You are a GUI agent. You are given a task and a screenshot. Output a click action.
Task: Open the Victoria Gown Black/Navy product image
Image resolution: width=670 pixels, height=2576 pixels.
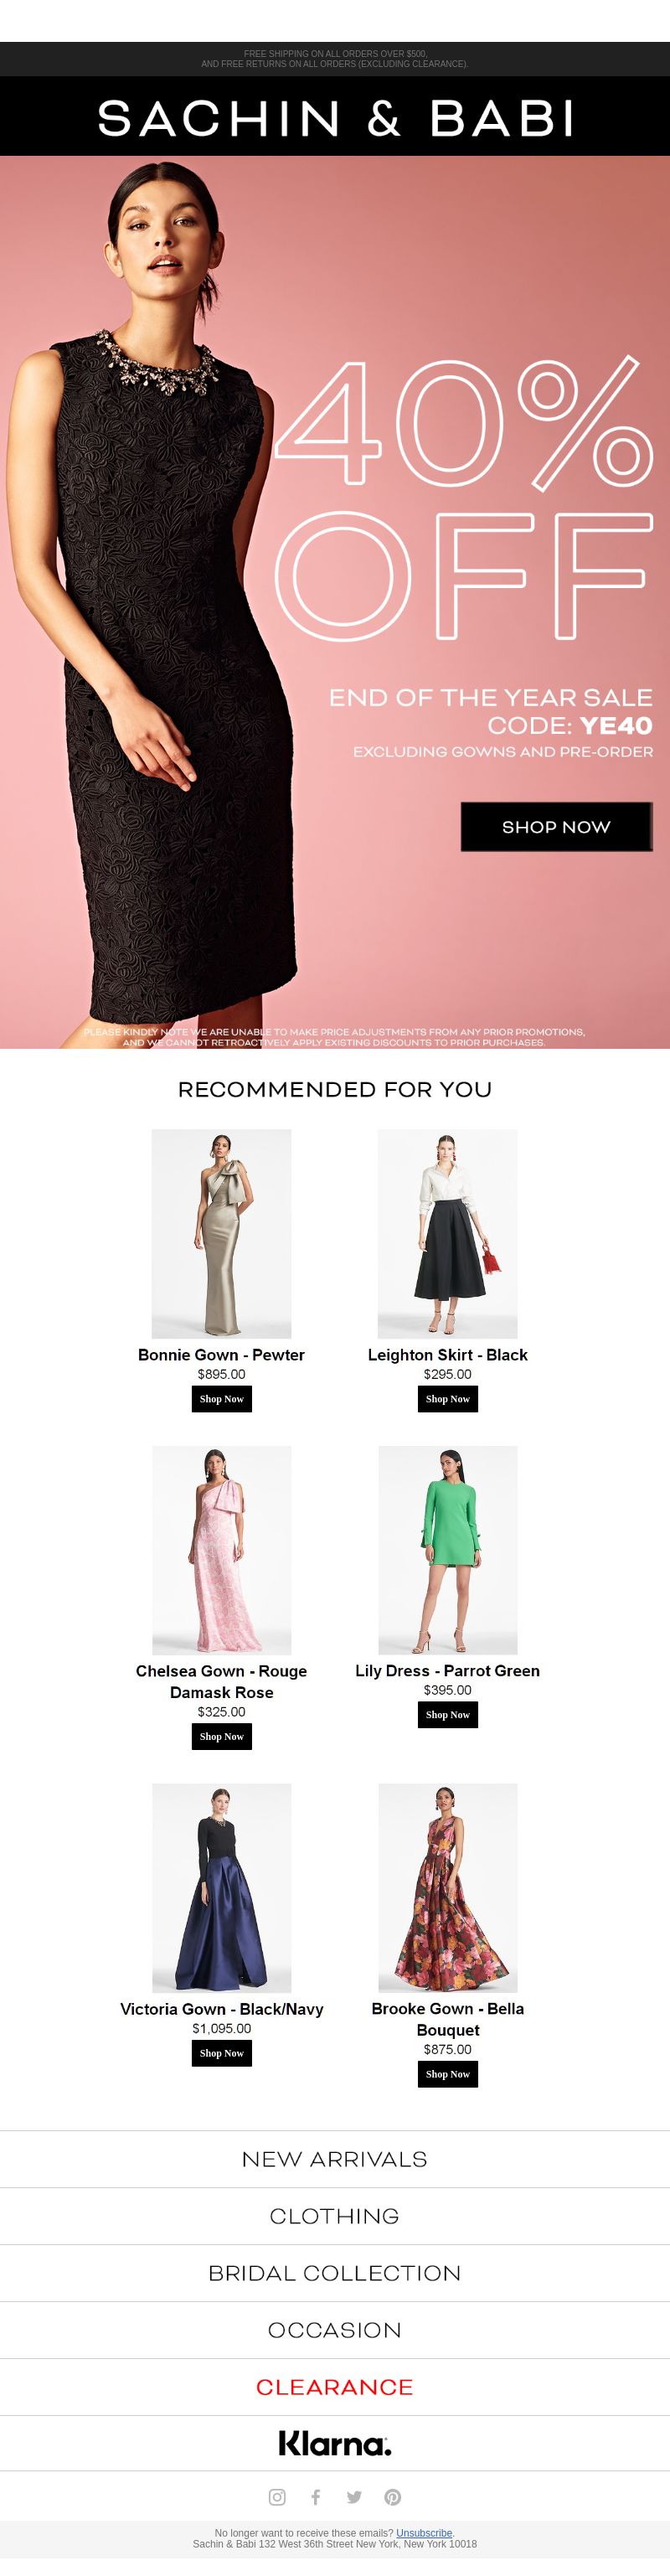(x=221, y=1887)
